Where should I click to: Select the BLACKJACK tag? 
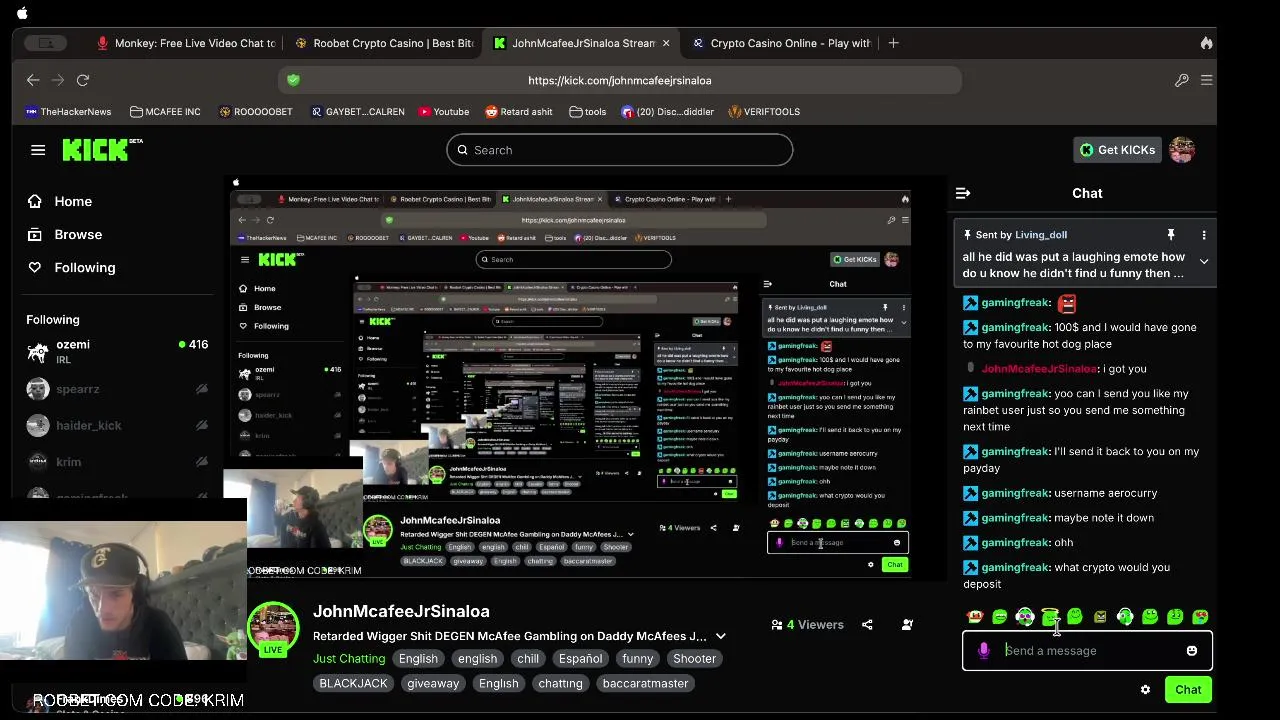[353, 683]
